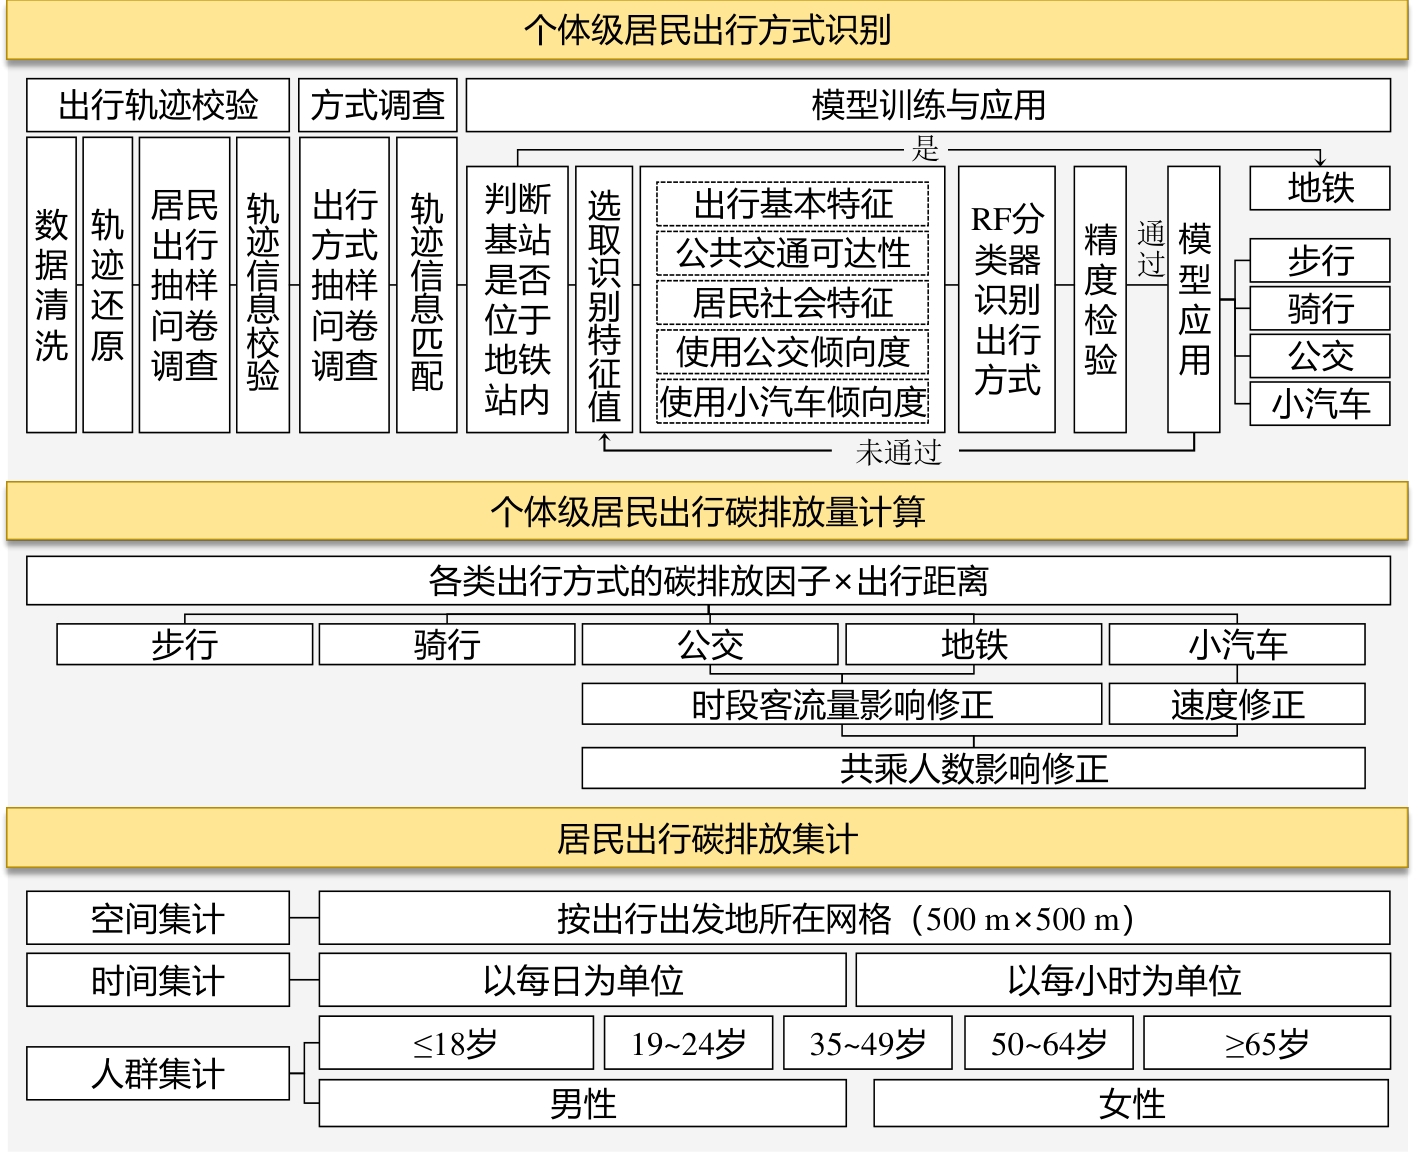Viewport: 1419px width, 1152px height.
Task: Click the 共乘人数影响修正 box
Action: click(x=974, y=768)
